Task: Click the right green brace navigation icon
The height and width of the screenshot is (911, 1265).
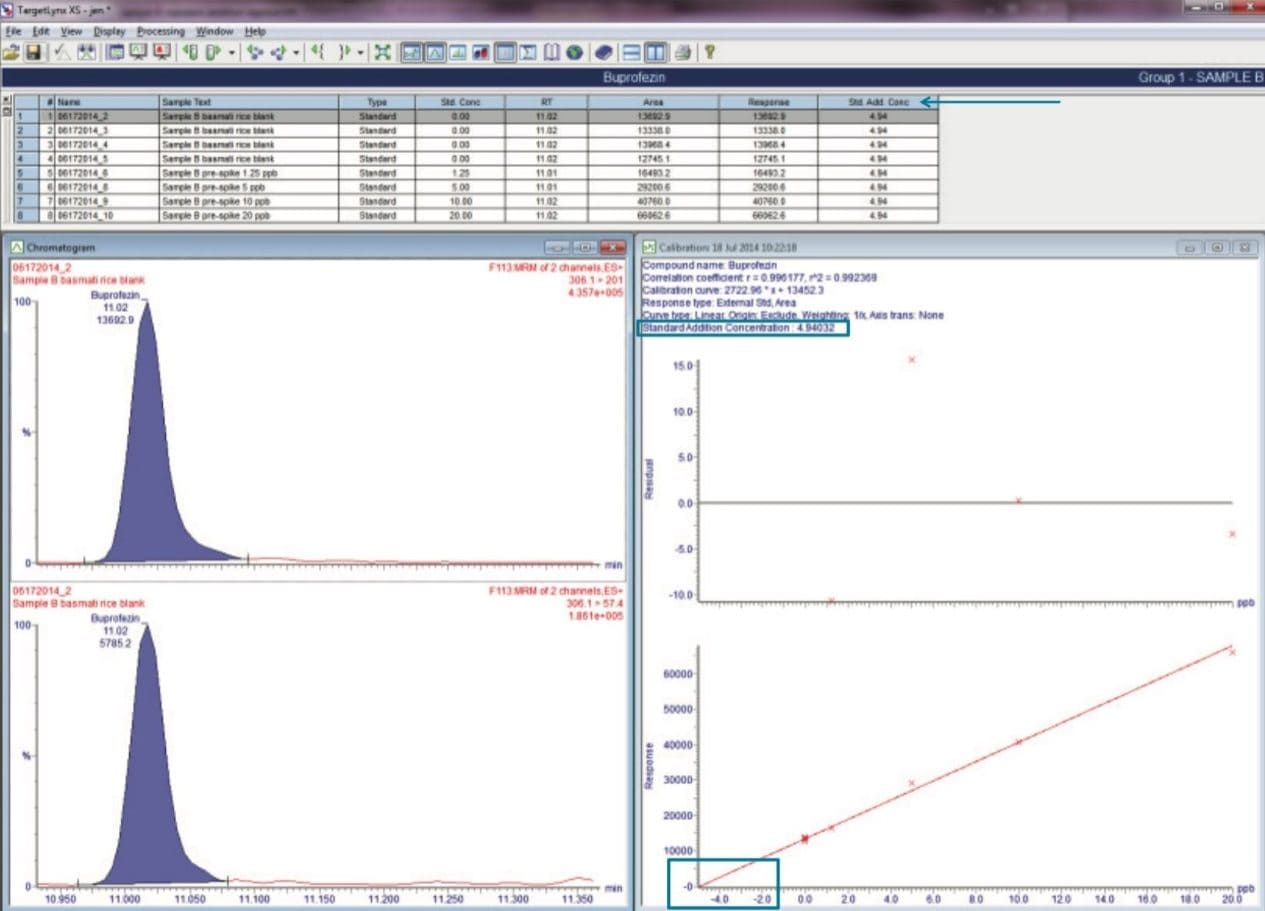Action: 346,52
